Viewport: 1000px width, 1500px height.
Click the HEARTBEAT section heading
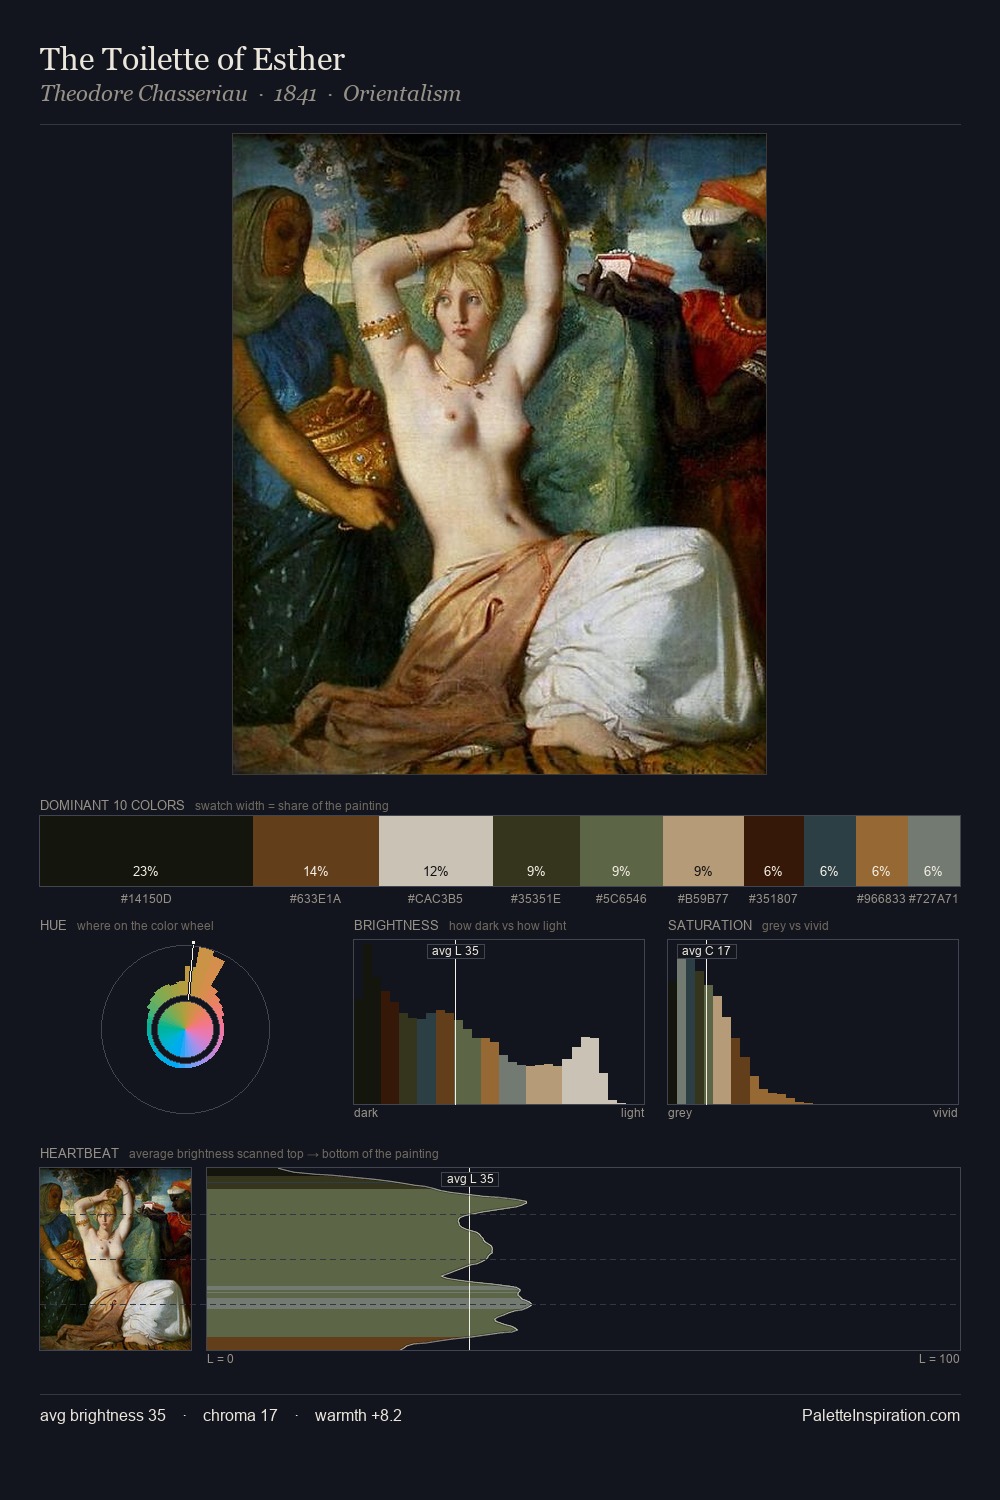(x=79, y=1153)
